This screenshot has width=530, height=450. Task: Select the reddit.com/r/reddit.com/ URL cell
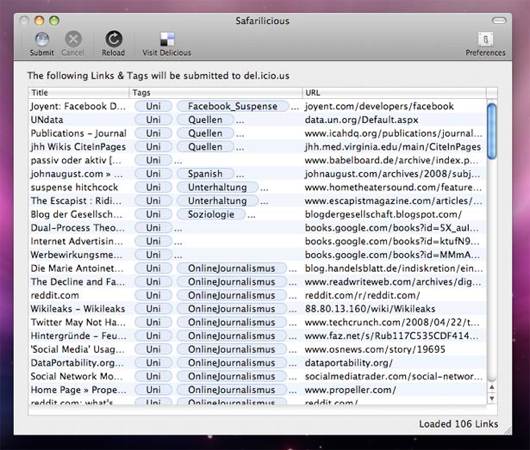362,295
